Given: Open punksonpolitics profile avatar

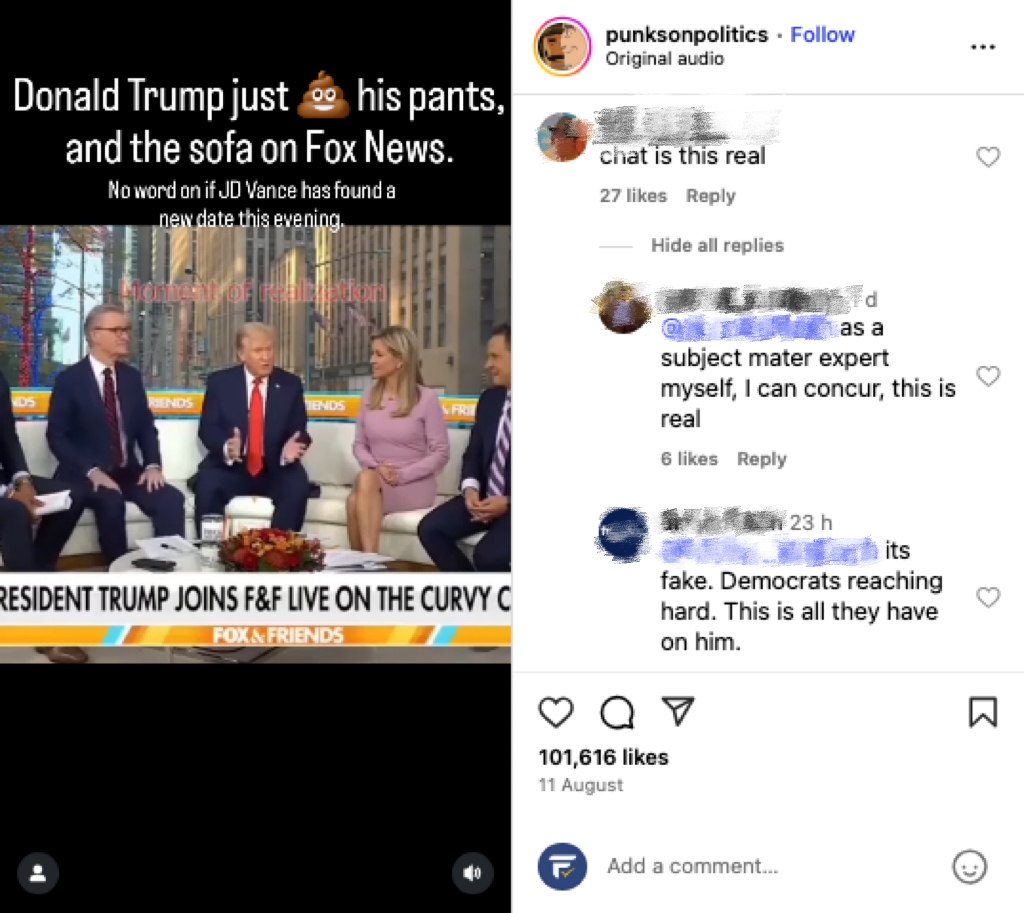Looking at the screenshot, I should point(562,46).
